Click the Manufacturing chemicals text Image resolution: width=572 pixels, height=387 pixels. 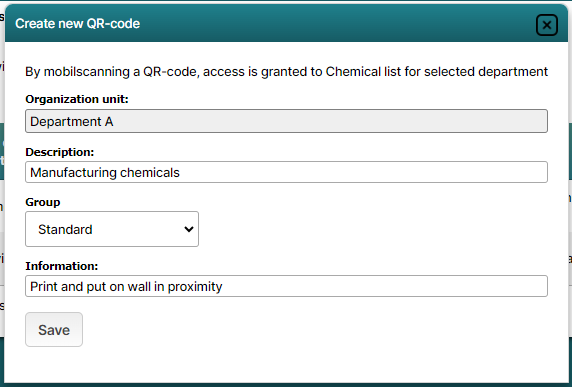click(105, 173)
